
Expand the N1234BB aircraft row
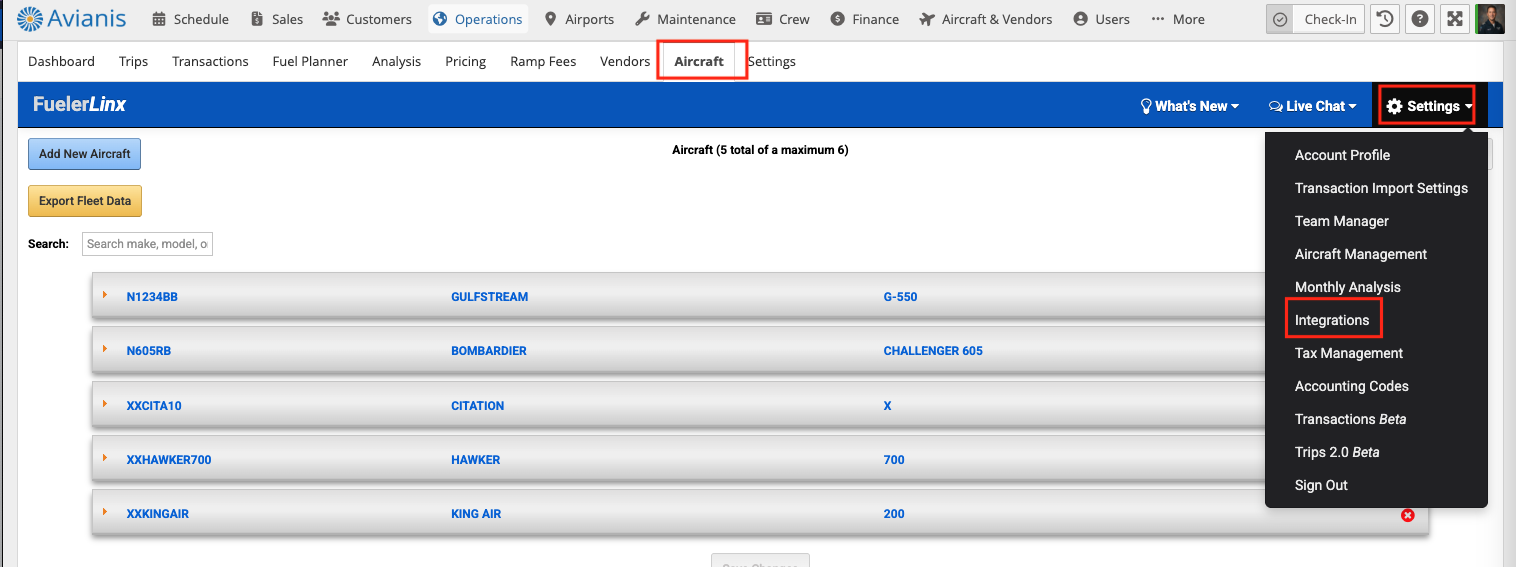[105, 295]
